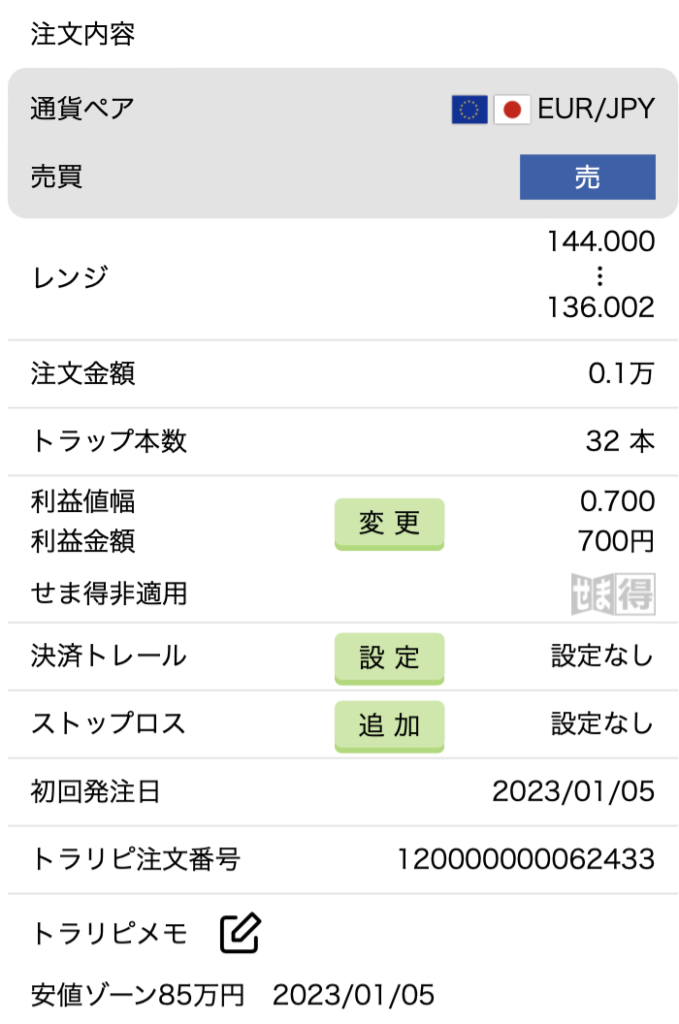The image size is (679, 1024).
Task: Click the memo edit pencil icon
Action: click(x=240, y=933)
